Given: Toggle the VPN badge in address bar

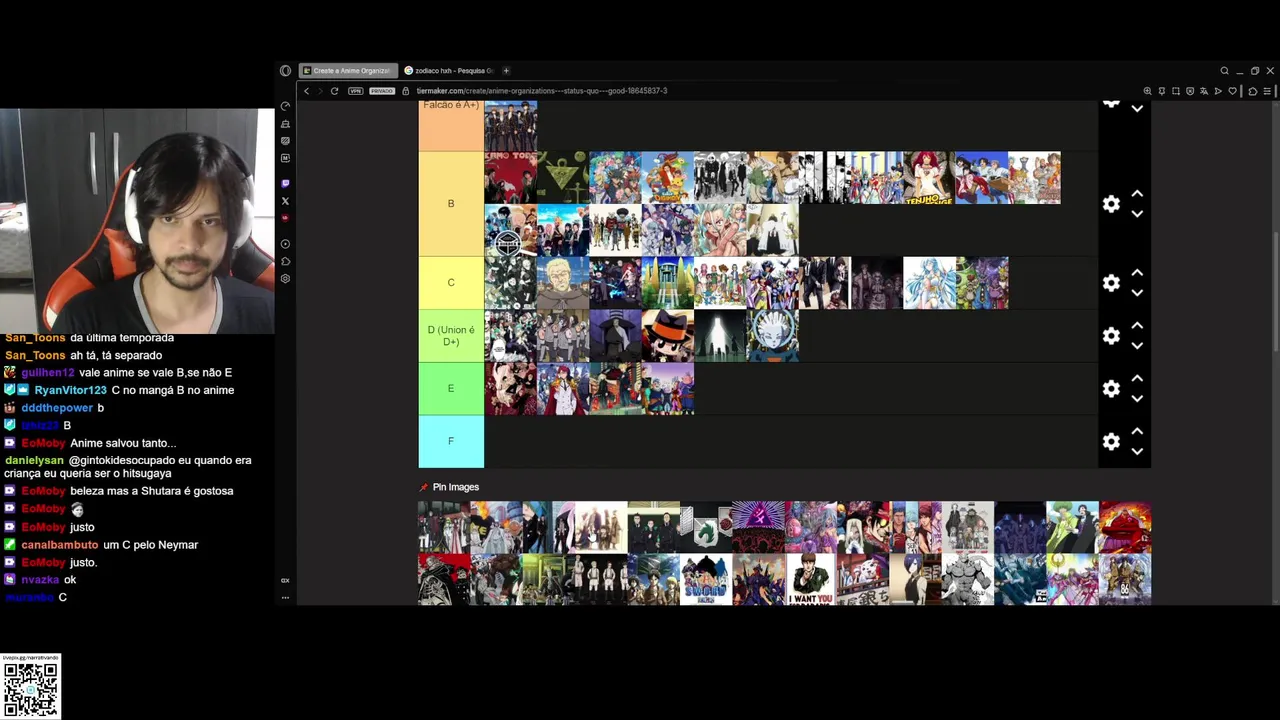Looking at the screenshot, I should coord(355,91).
